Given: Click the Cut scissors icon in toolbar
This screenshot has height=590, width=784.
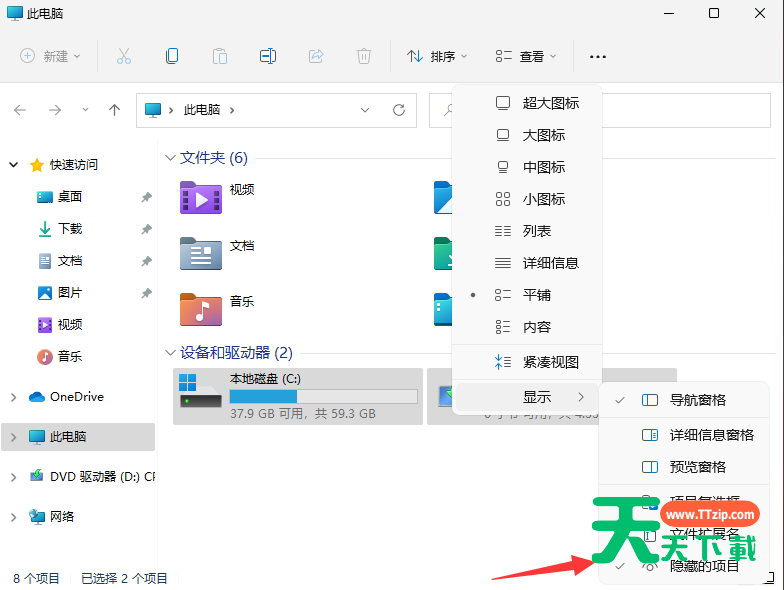Looking at the screenshot, I should (124, 56).
